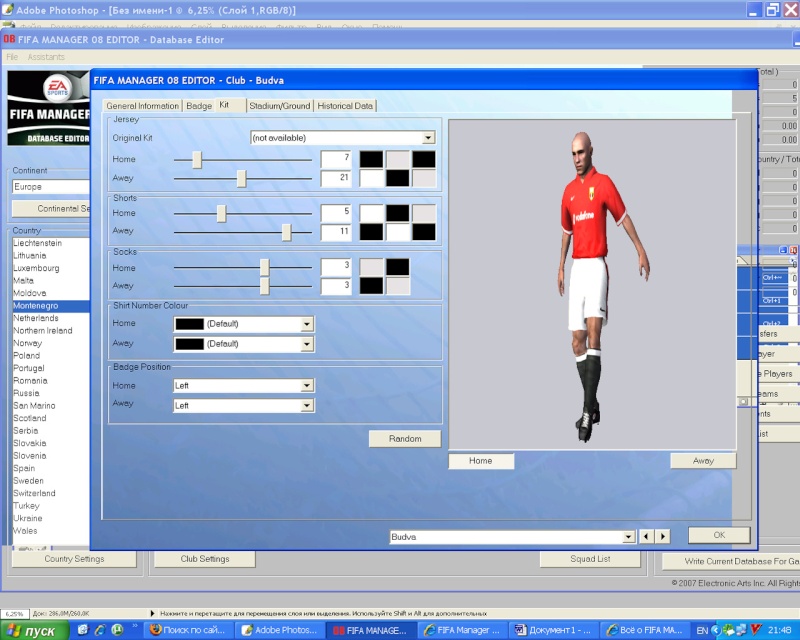This screenshot has width=800, height=640.
Task: Click the Photoshop status bar arrow
Action: pyautogui.click(x=152, y=613)
